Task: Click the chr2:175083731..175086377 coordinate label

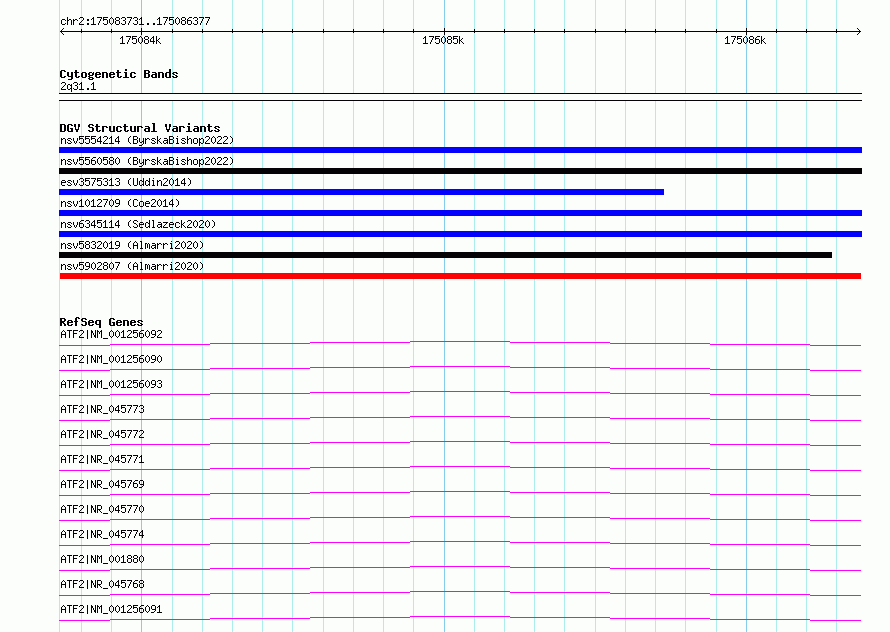Action: click(x=135, y=21)
